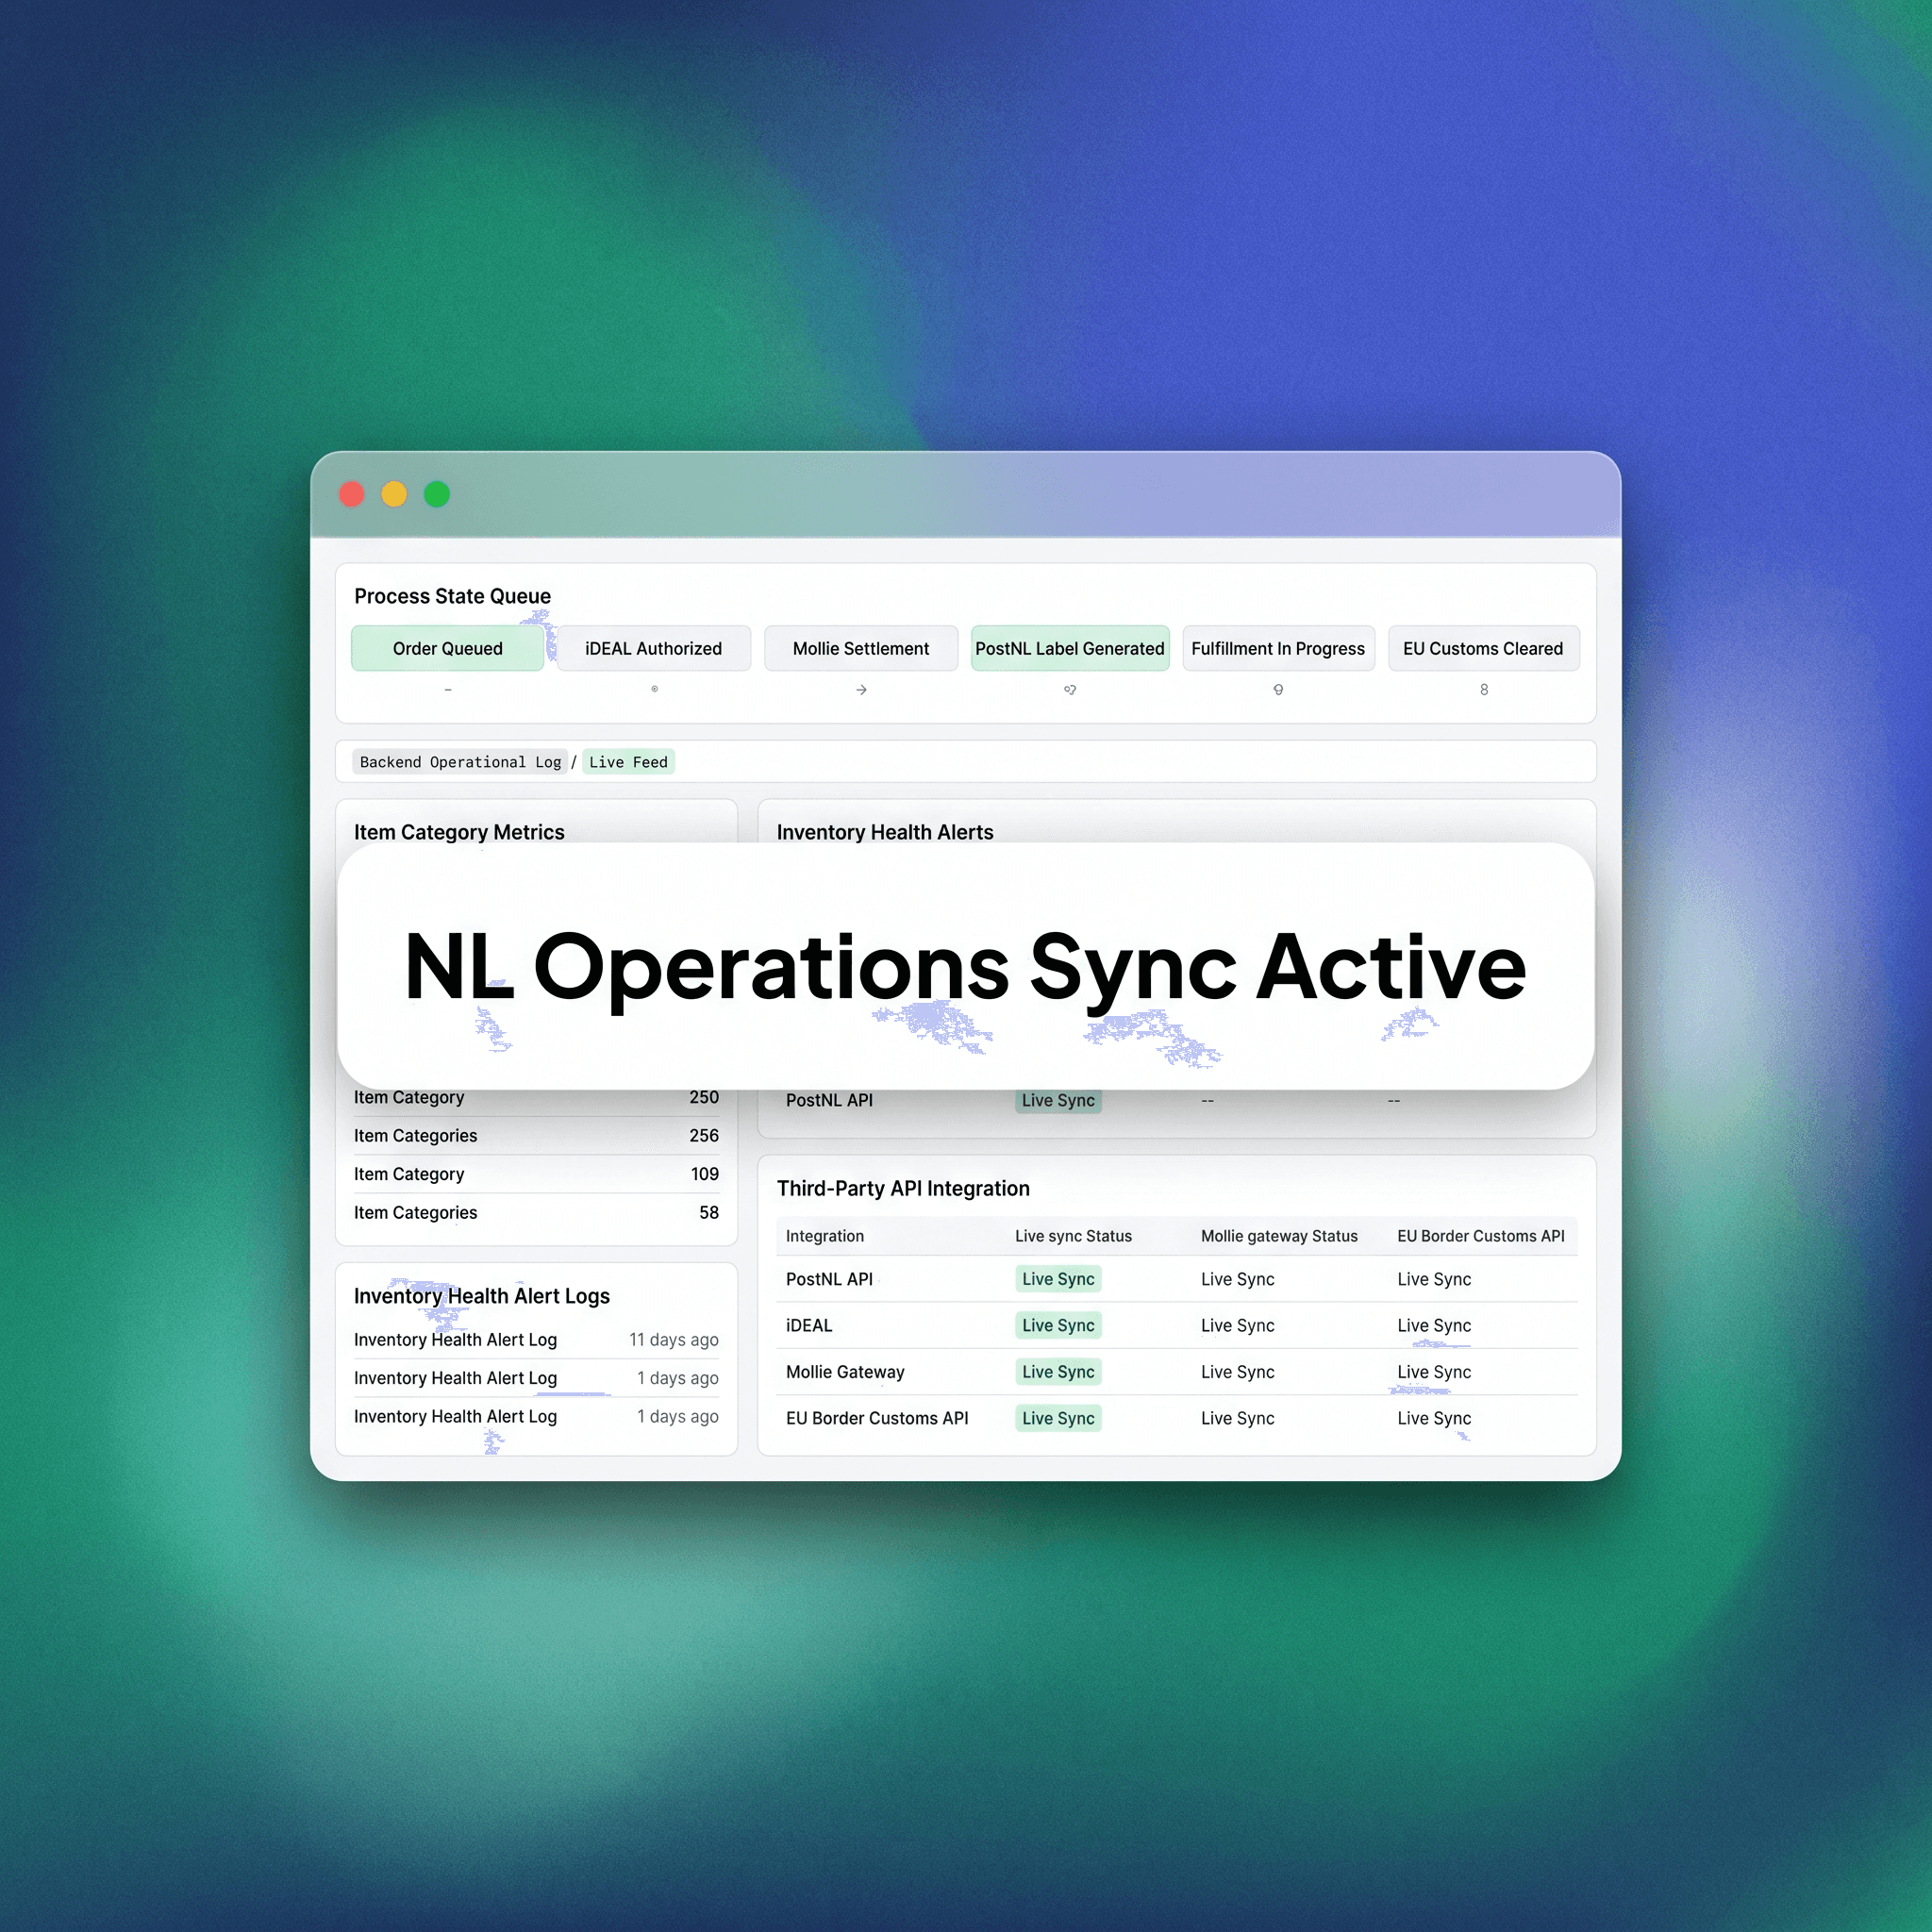Select the Item Categories row showing 256
The width and height of the screenshot is (1932, 1932).
coord(536,1136)
